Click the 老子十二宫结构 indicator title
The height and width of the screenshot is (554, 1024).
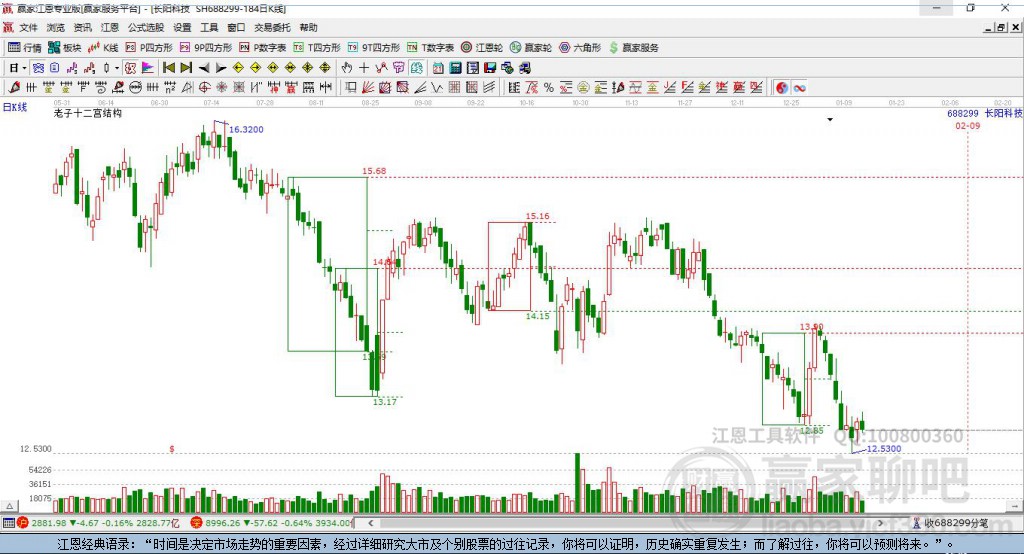point(88,113)
